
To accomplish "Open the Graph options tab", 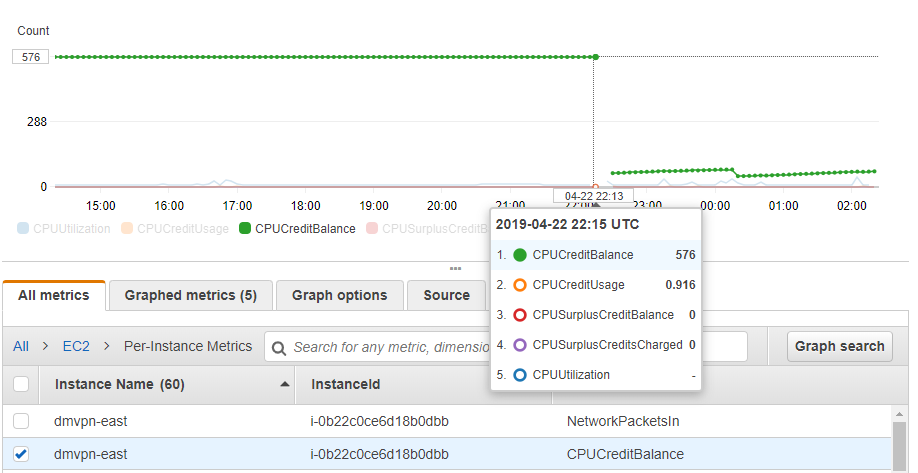I will tap(339, 295).
